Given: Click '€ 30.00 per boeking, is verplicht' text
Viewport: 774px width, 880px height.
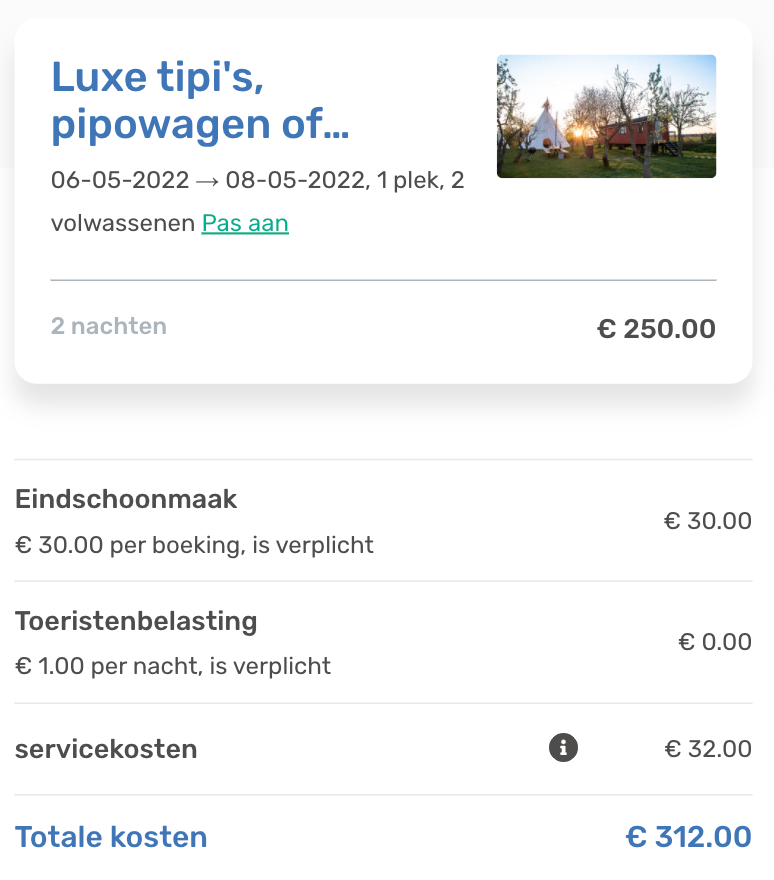Looking at the screenshot, I should 194,545.
